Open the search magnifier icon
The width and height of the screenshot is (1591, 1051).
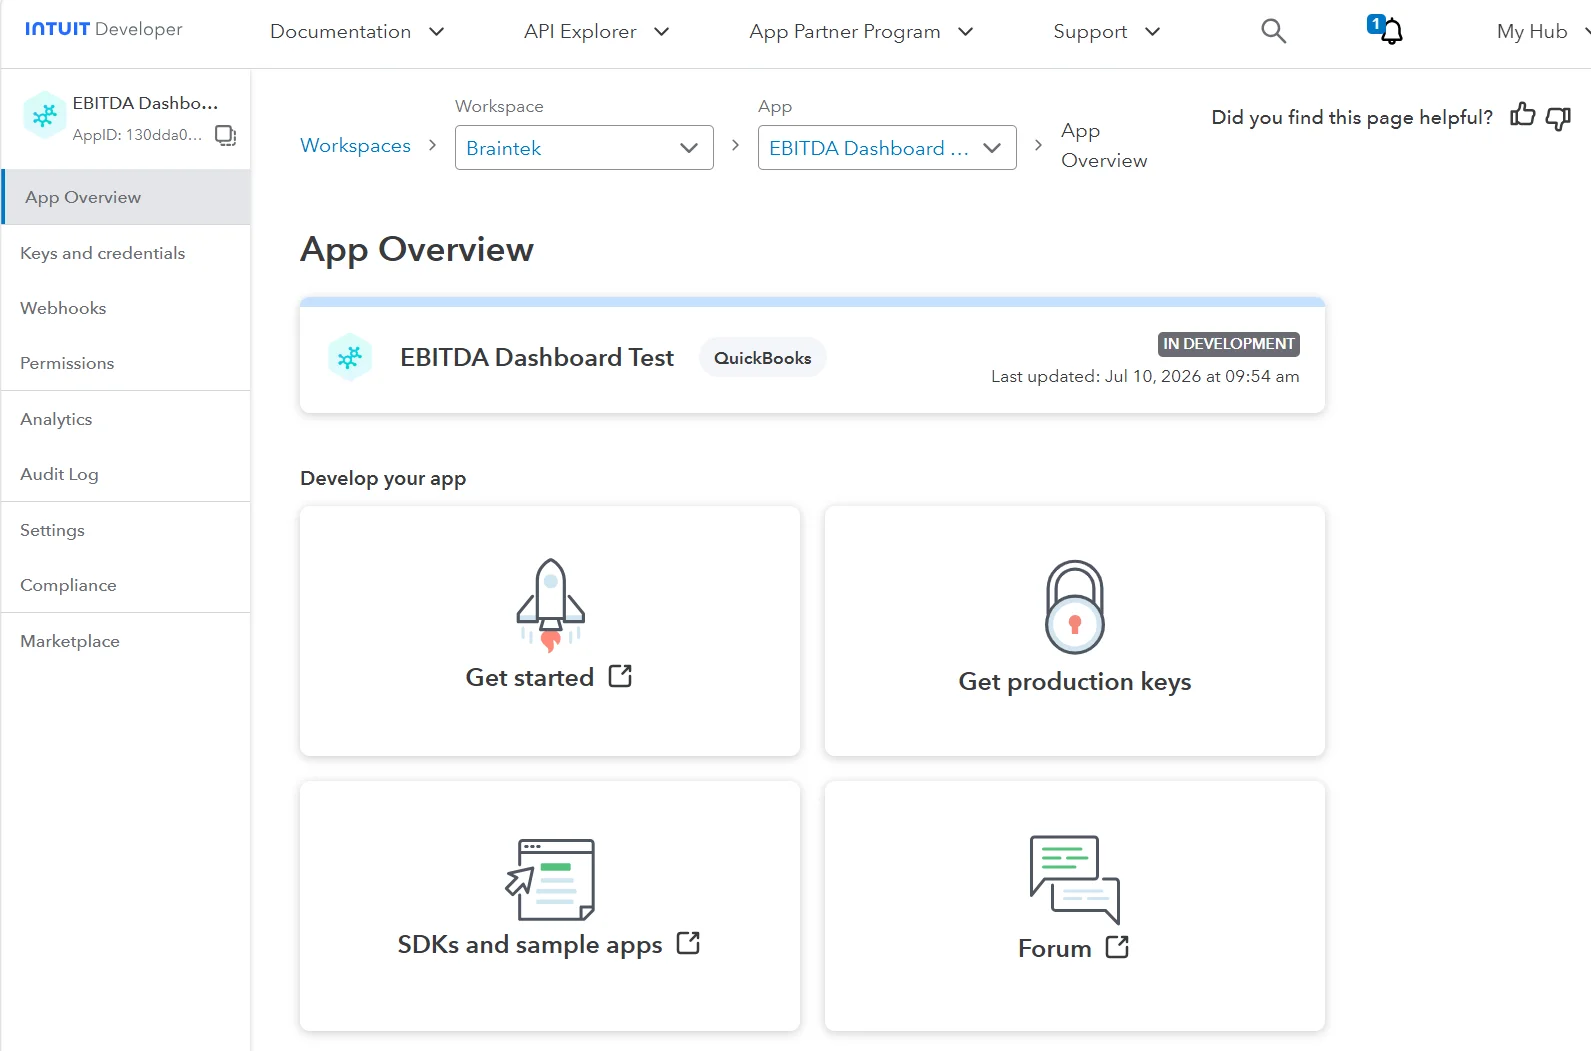tap(1273, 31)
